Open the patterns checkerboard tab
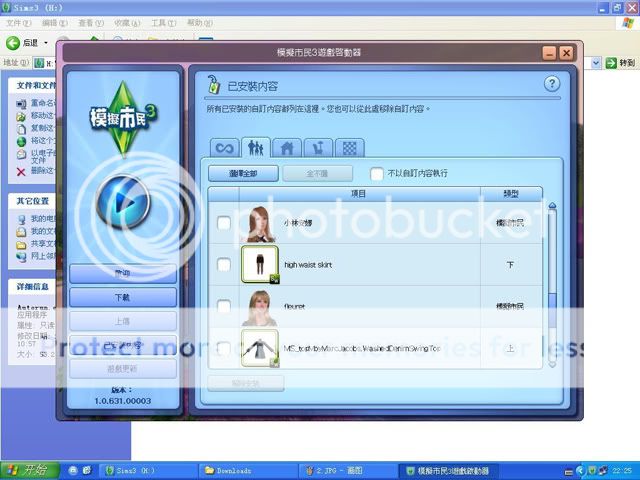Viewport: 640px width, 480px height. coord(349,147)
